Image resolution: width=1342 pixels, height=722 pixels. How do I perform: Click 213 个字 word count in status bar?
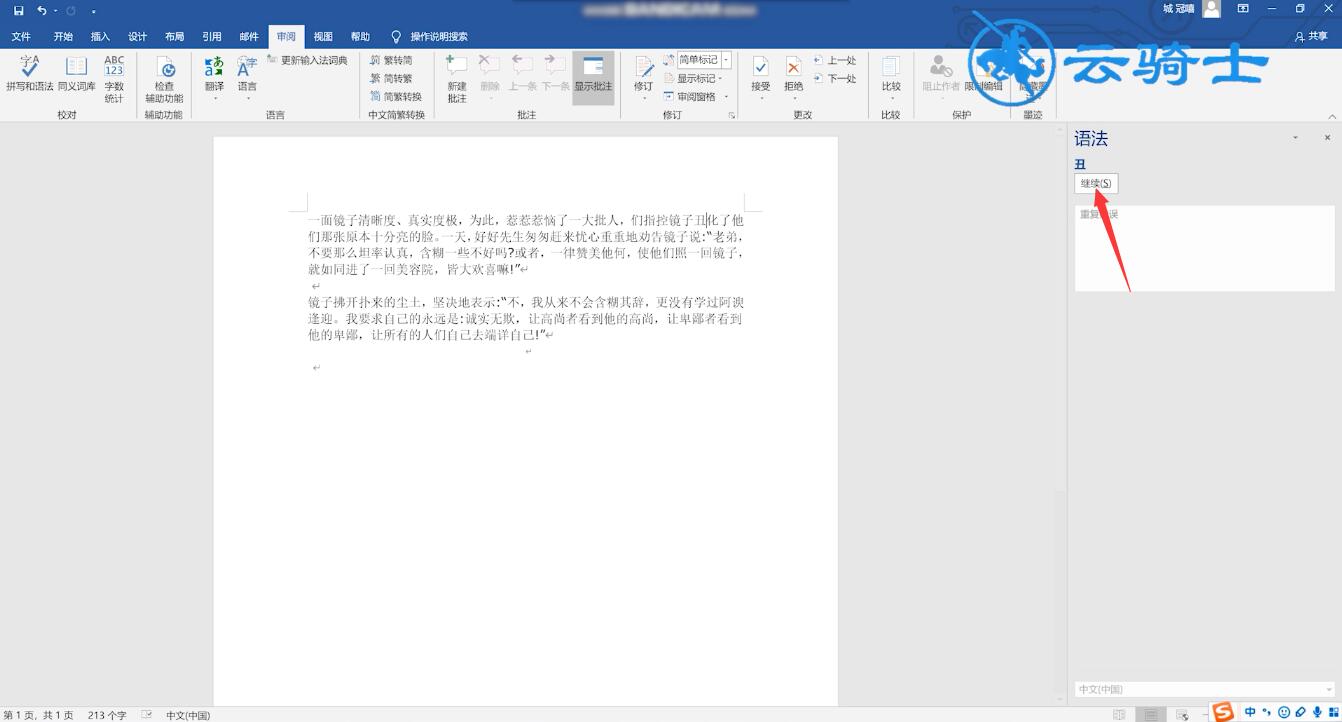(x=107, y=715)
